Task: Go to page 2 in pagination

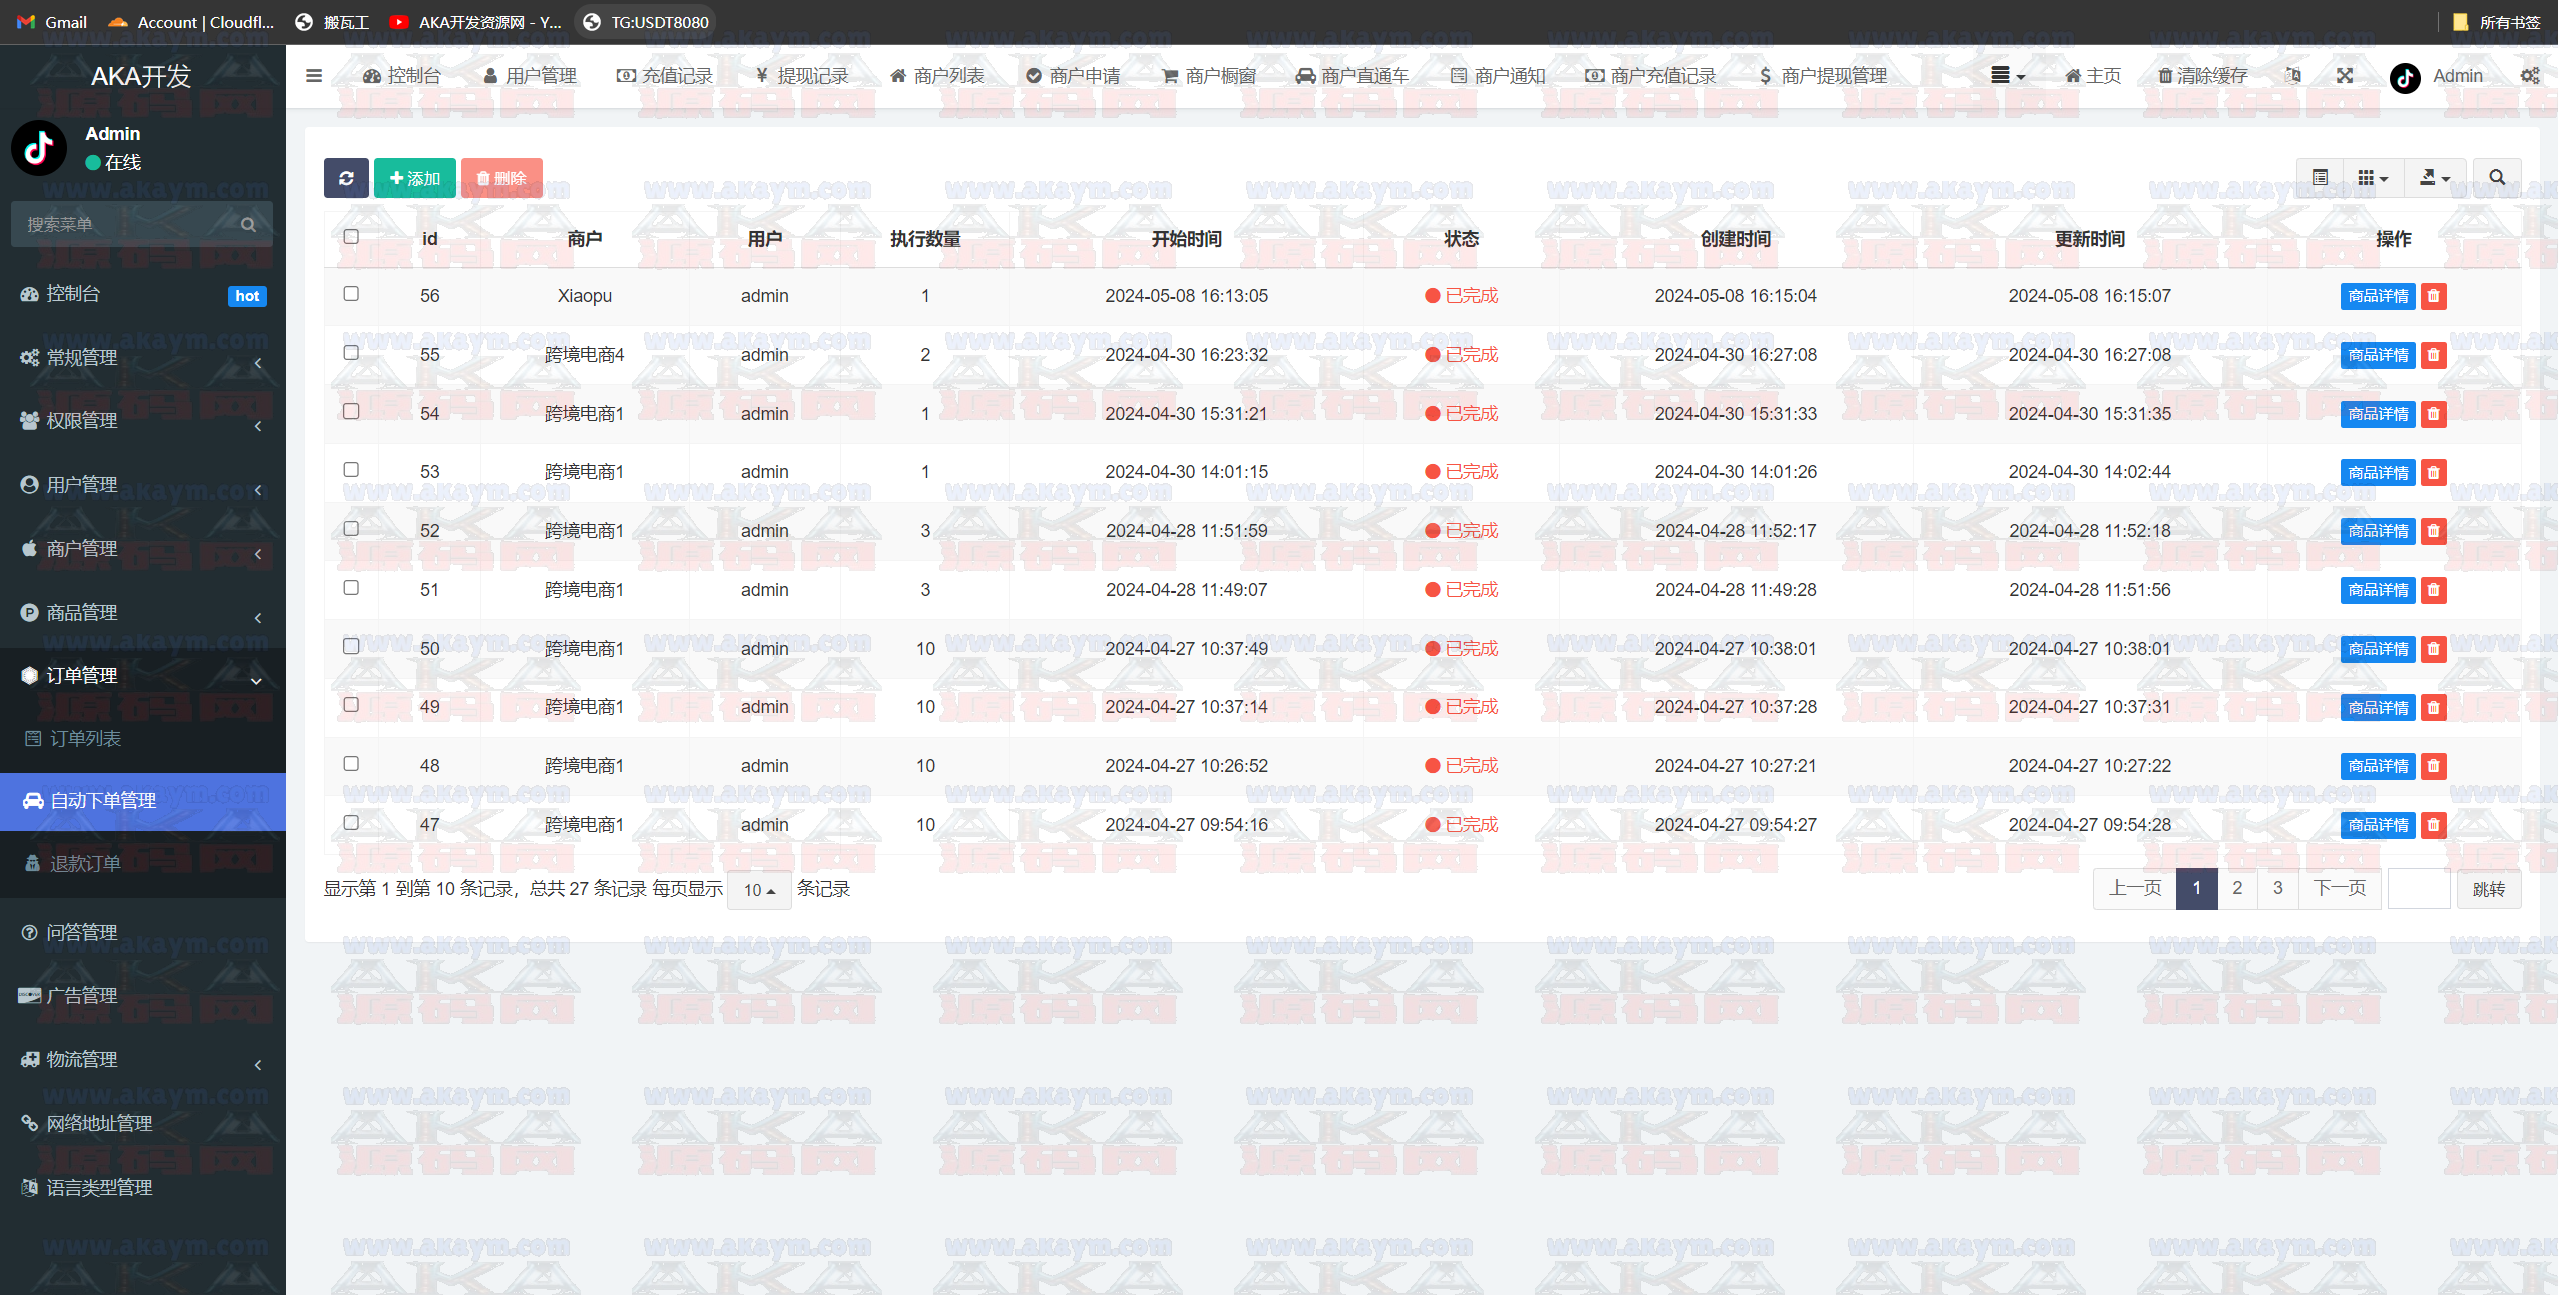Action: pyautogui.click(x=2237, y=888)
